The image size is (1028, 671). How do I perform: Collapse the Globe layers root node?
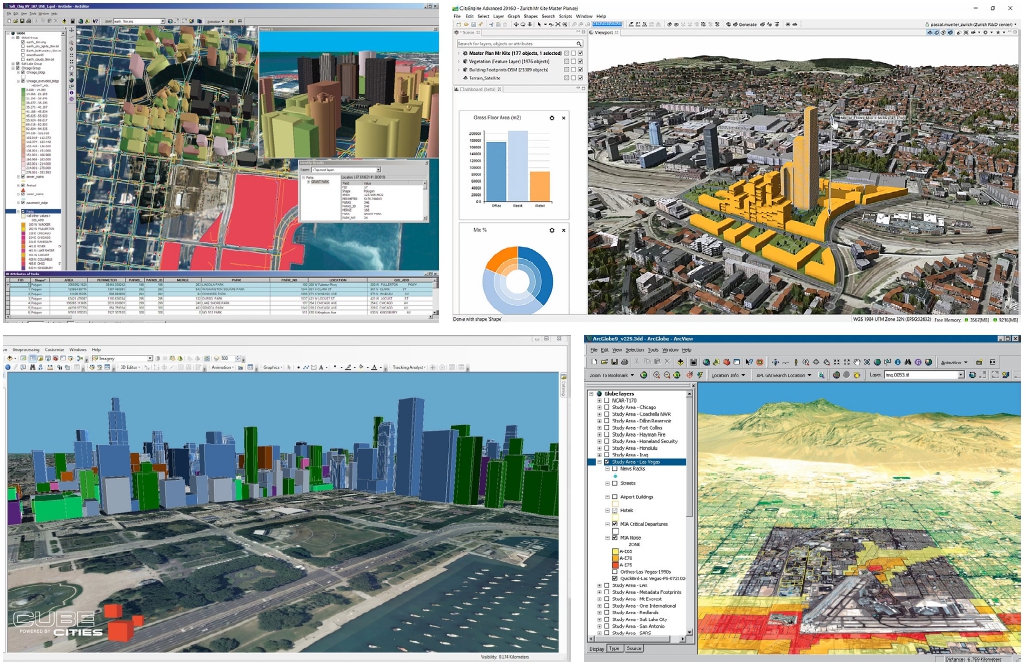[591, 394]
